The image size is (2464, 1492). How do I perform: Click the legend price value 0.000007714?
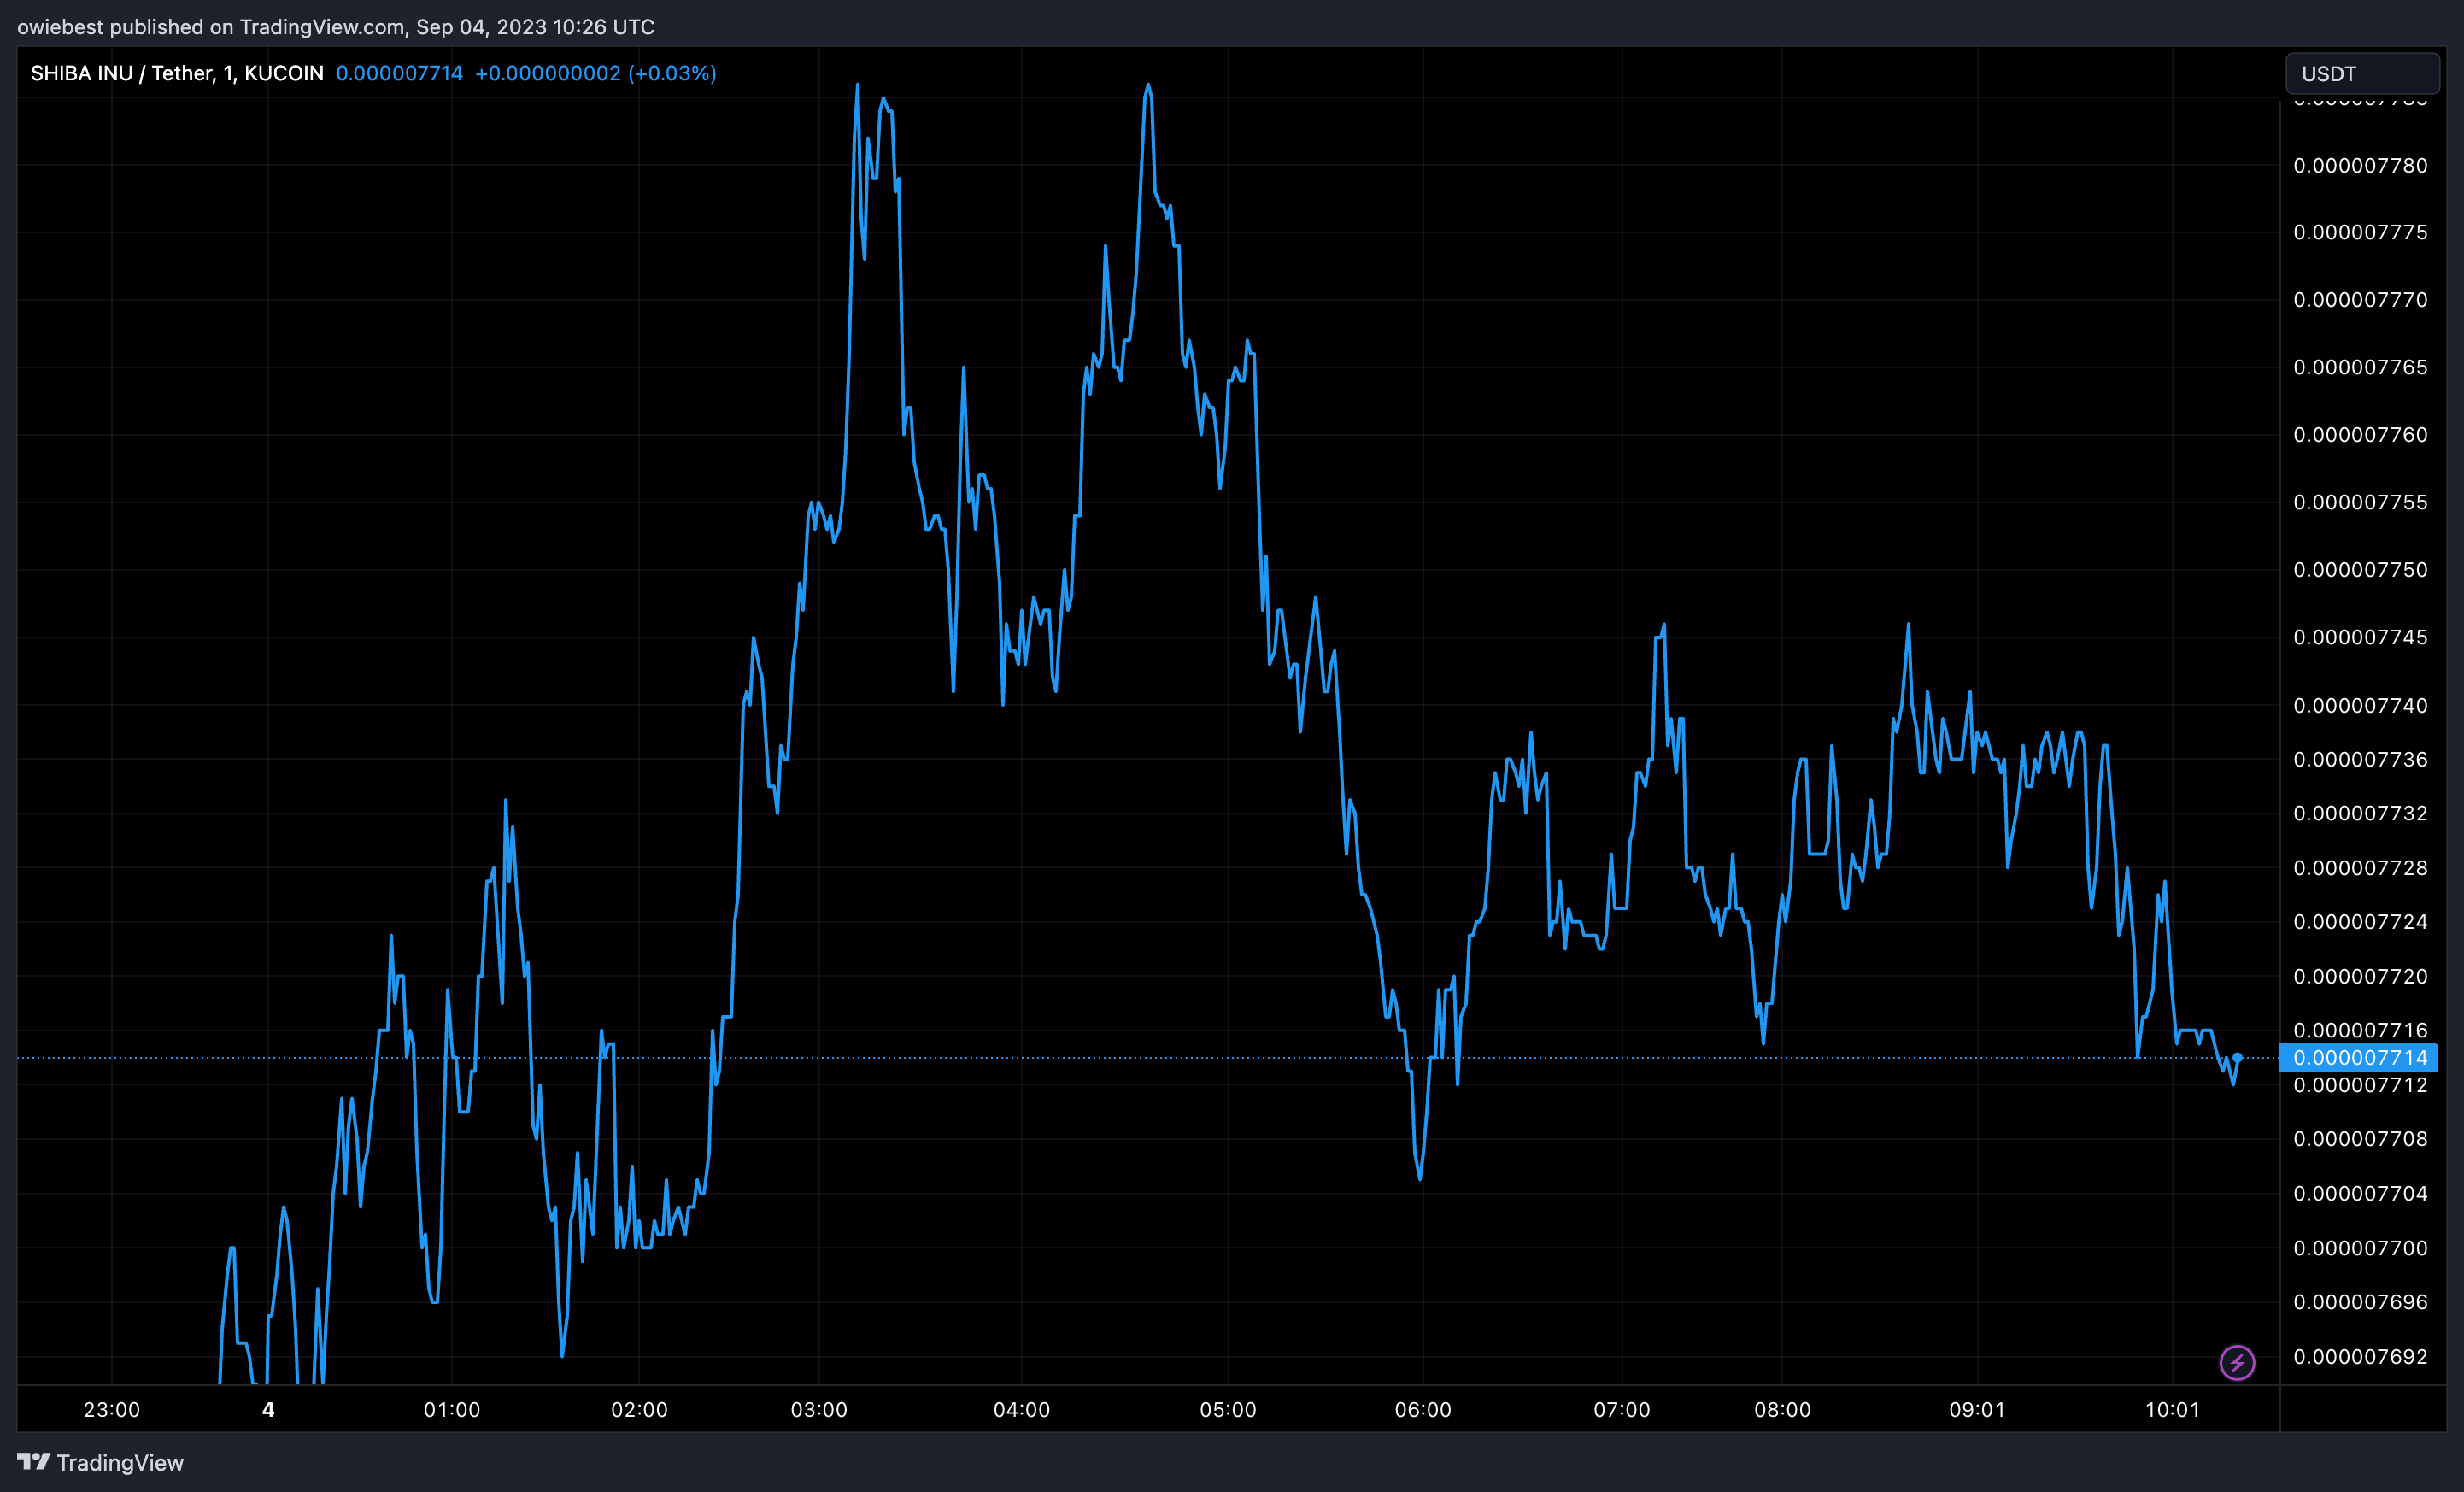click(x=399, y=73)
